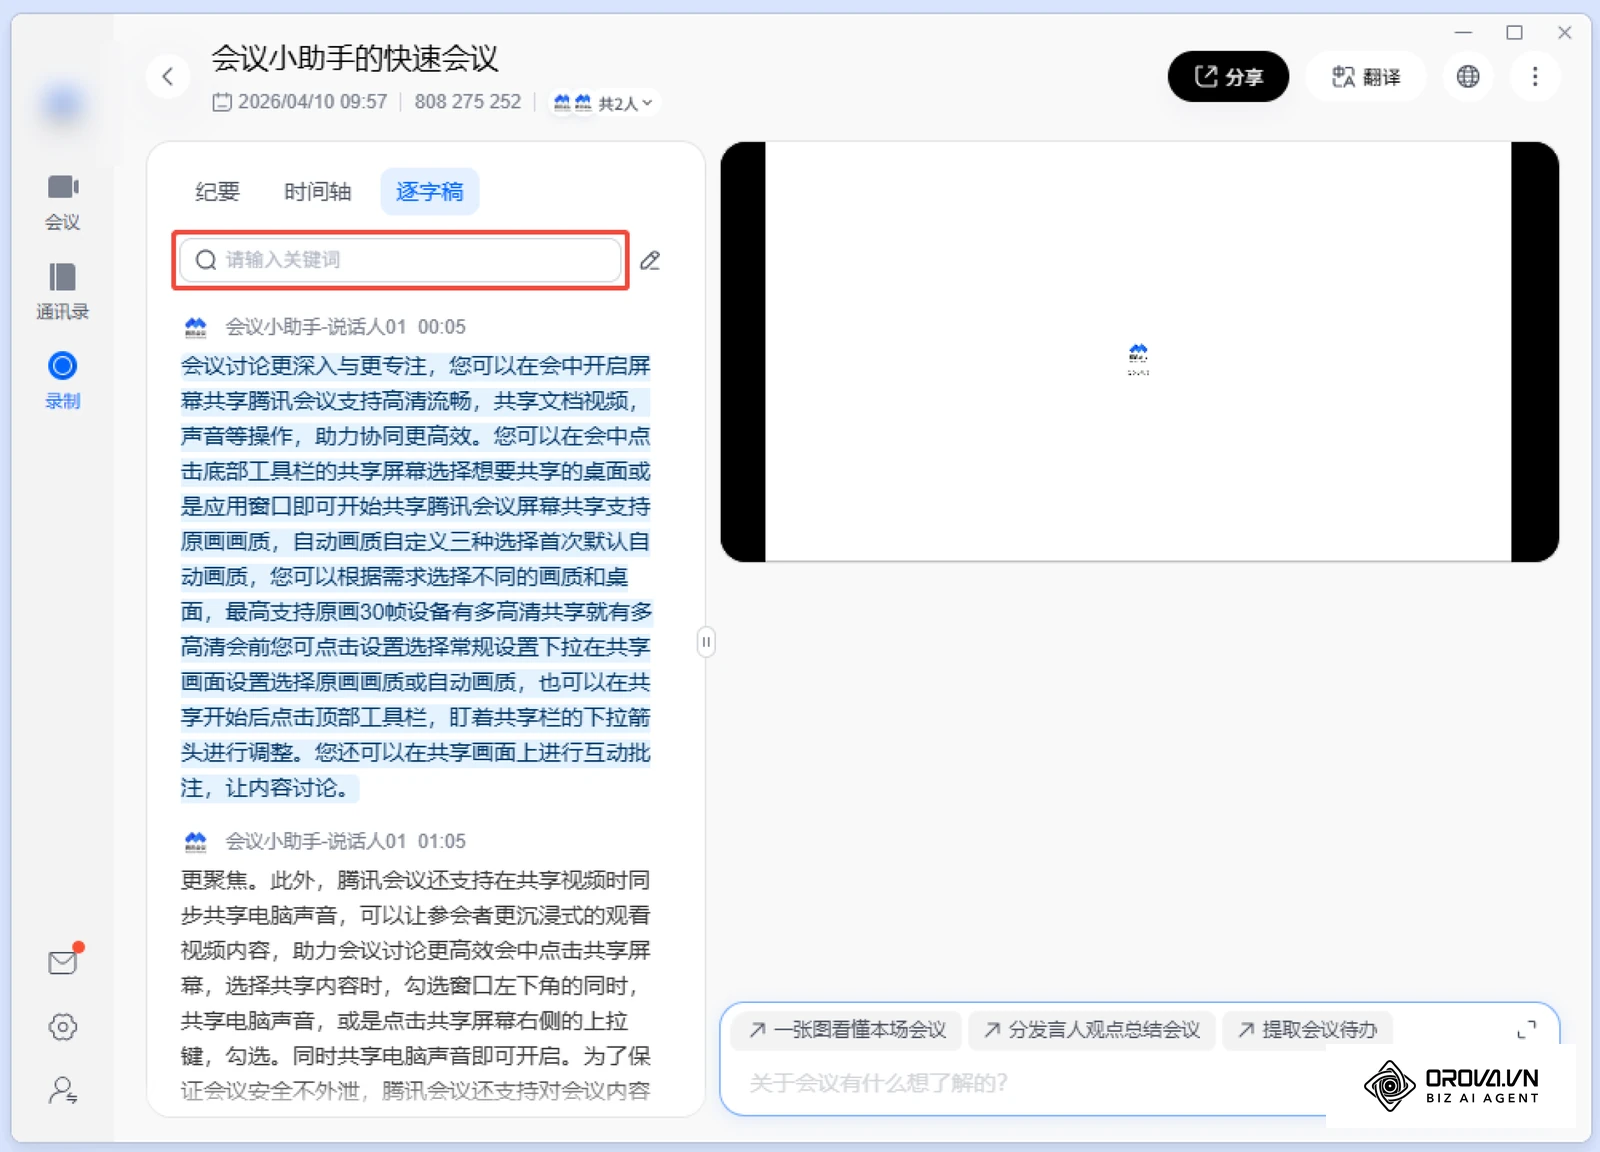Expand the 共2人 participants dropdown
The image size is (1600, 1152).
604,103
